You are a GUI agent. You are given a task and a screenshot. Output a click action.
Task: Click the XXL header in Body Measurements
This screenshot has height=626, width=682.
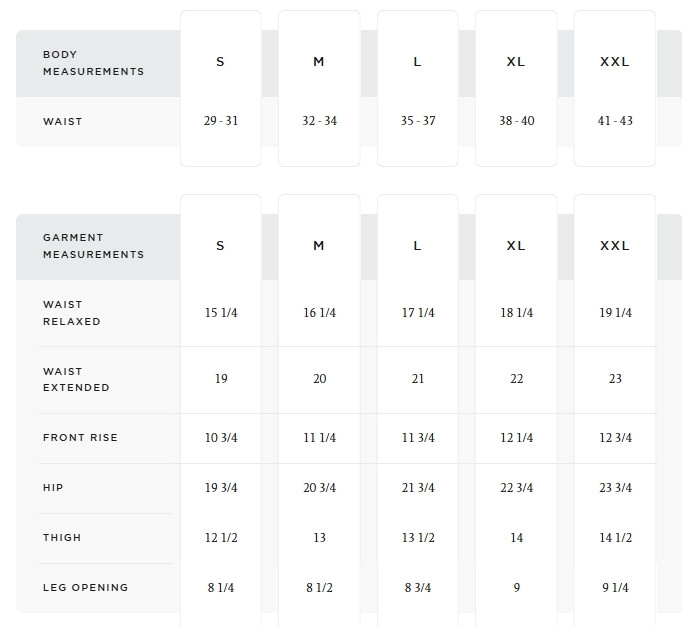point(615,62)
